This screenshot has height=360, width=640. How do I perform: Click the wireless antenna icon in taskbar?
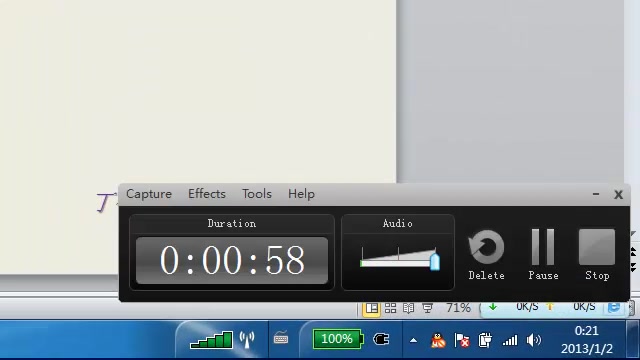247,340
